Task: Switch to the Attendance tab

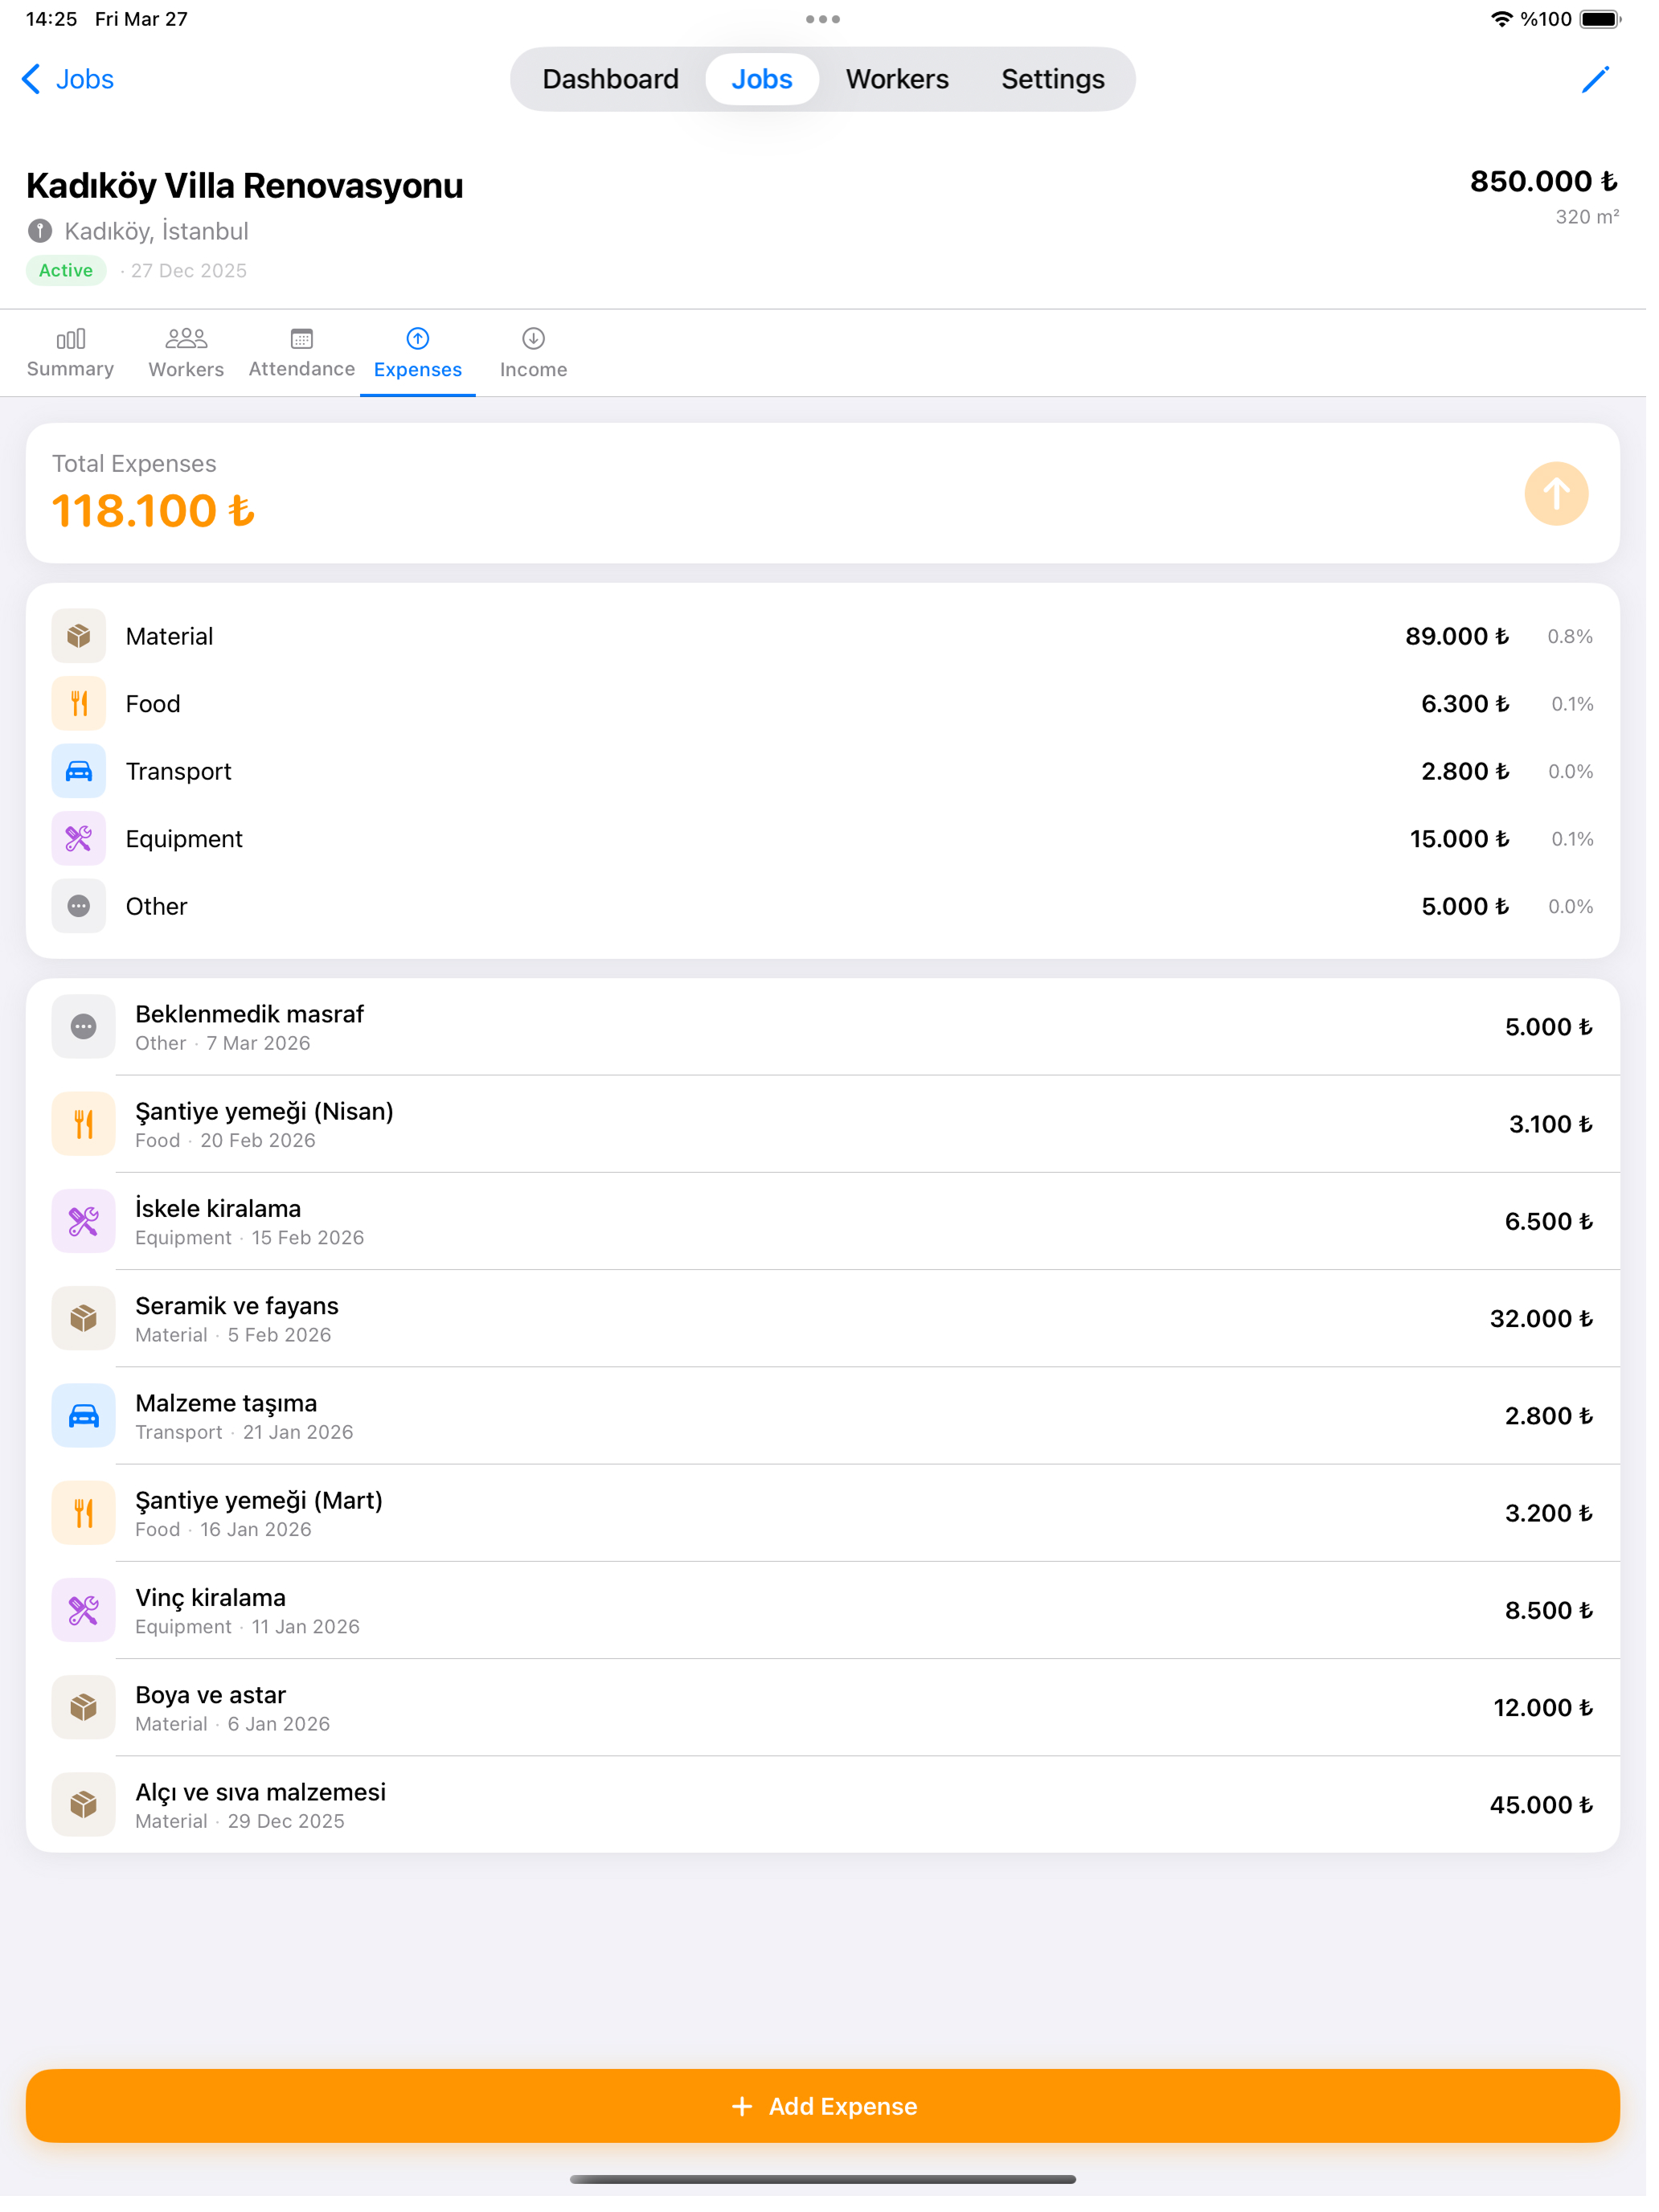Action: click(302, 353)
